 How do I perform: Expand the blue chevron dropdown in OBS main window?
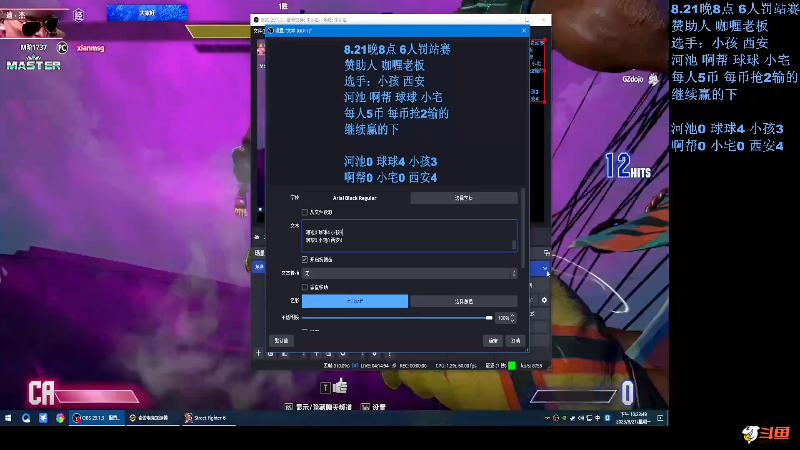(545, 268)
